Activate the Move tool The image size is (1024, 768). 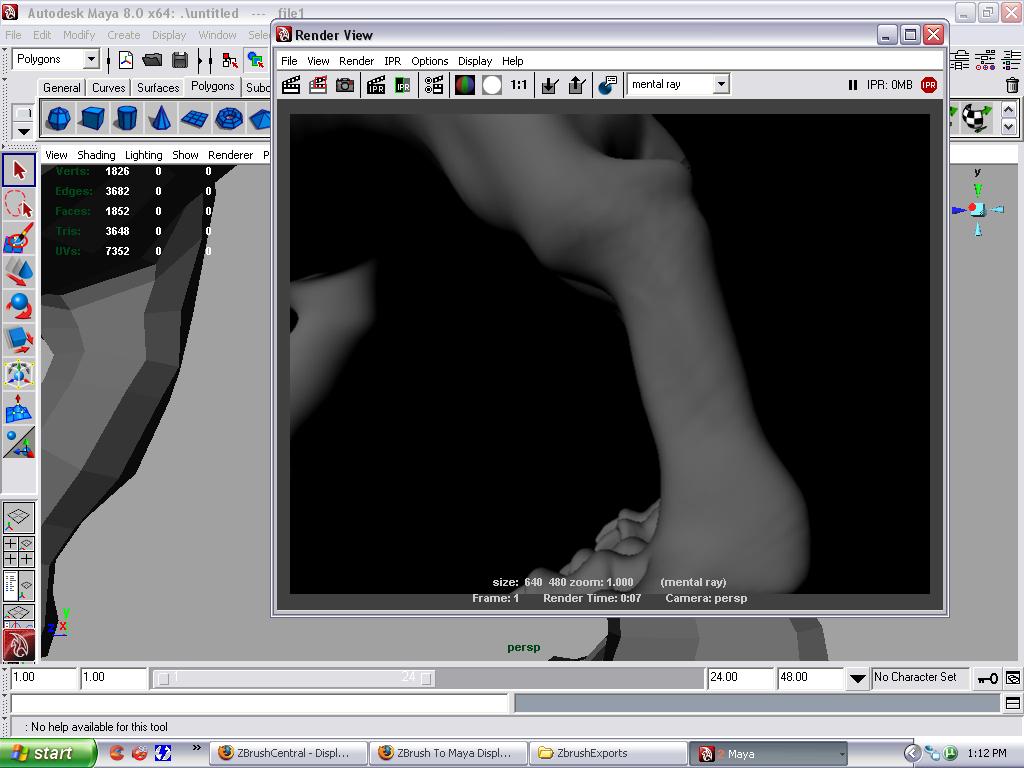[18, 272]
